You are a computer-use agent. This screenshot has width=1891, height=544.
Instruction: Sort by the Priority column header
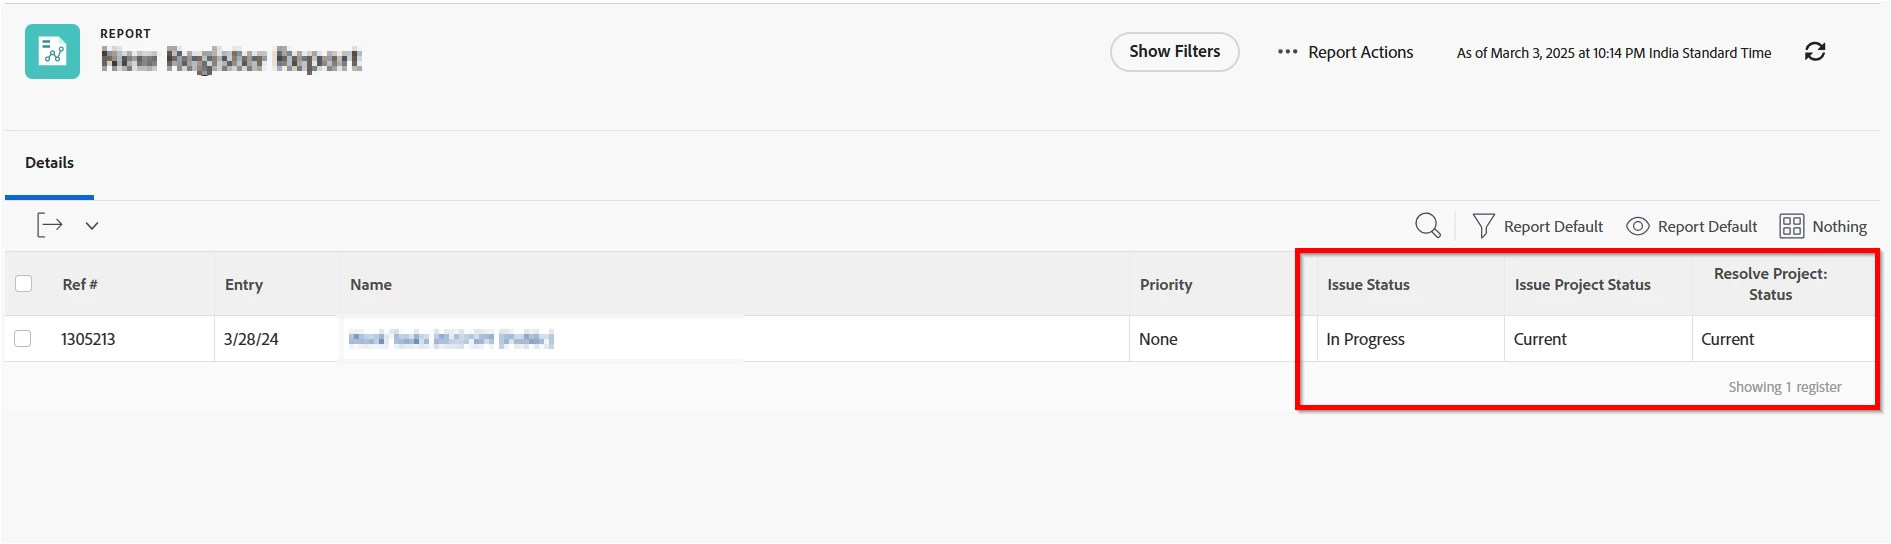(1165, 285)
